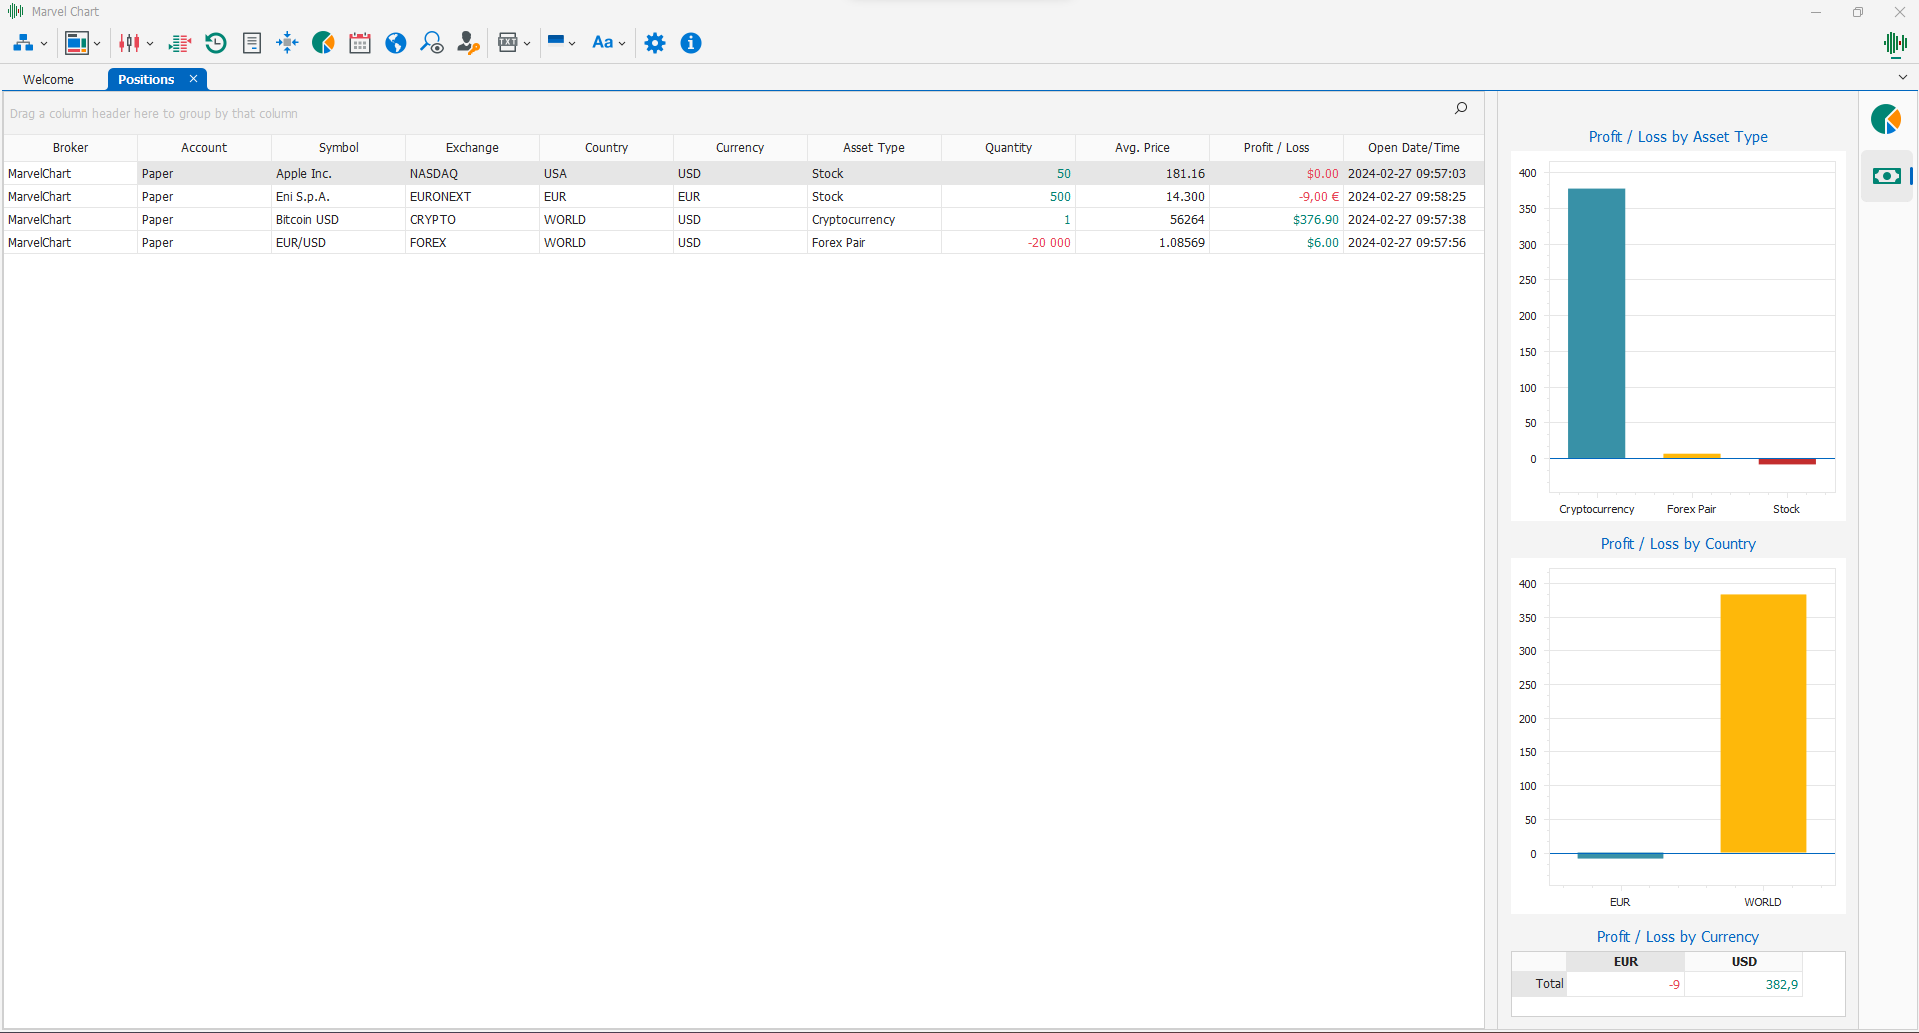Screen dimensions: 1919x1033
Task: Select the Bitcoin USD symbol cell
Action: [338, 220]
